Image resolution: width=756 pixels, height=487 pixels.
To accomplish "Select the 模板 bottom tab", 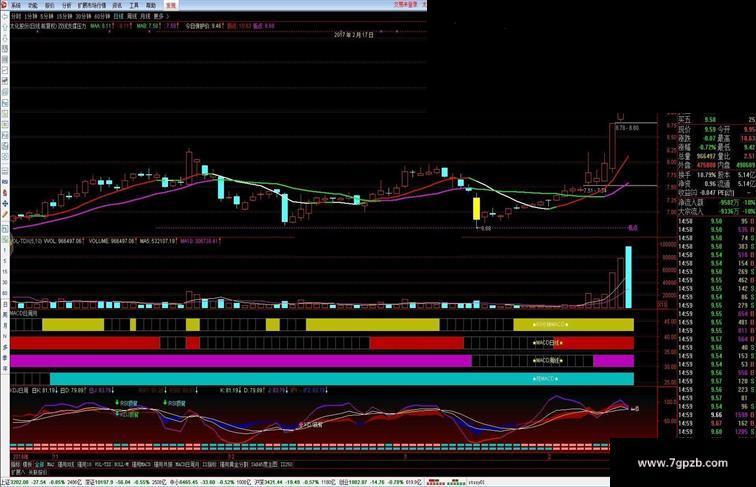I will (x=27, y=464).
